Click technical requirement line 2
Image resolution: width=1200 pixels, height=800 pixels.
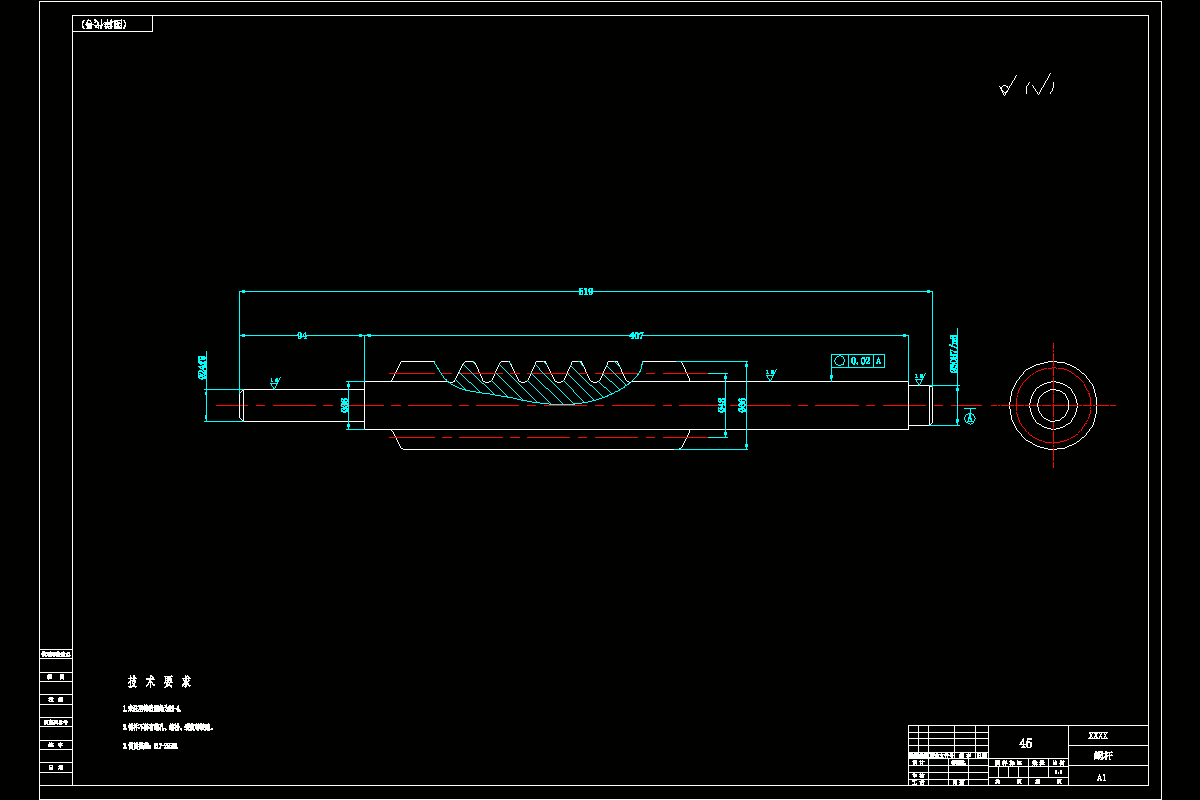(168, 727)
